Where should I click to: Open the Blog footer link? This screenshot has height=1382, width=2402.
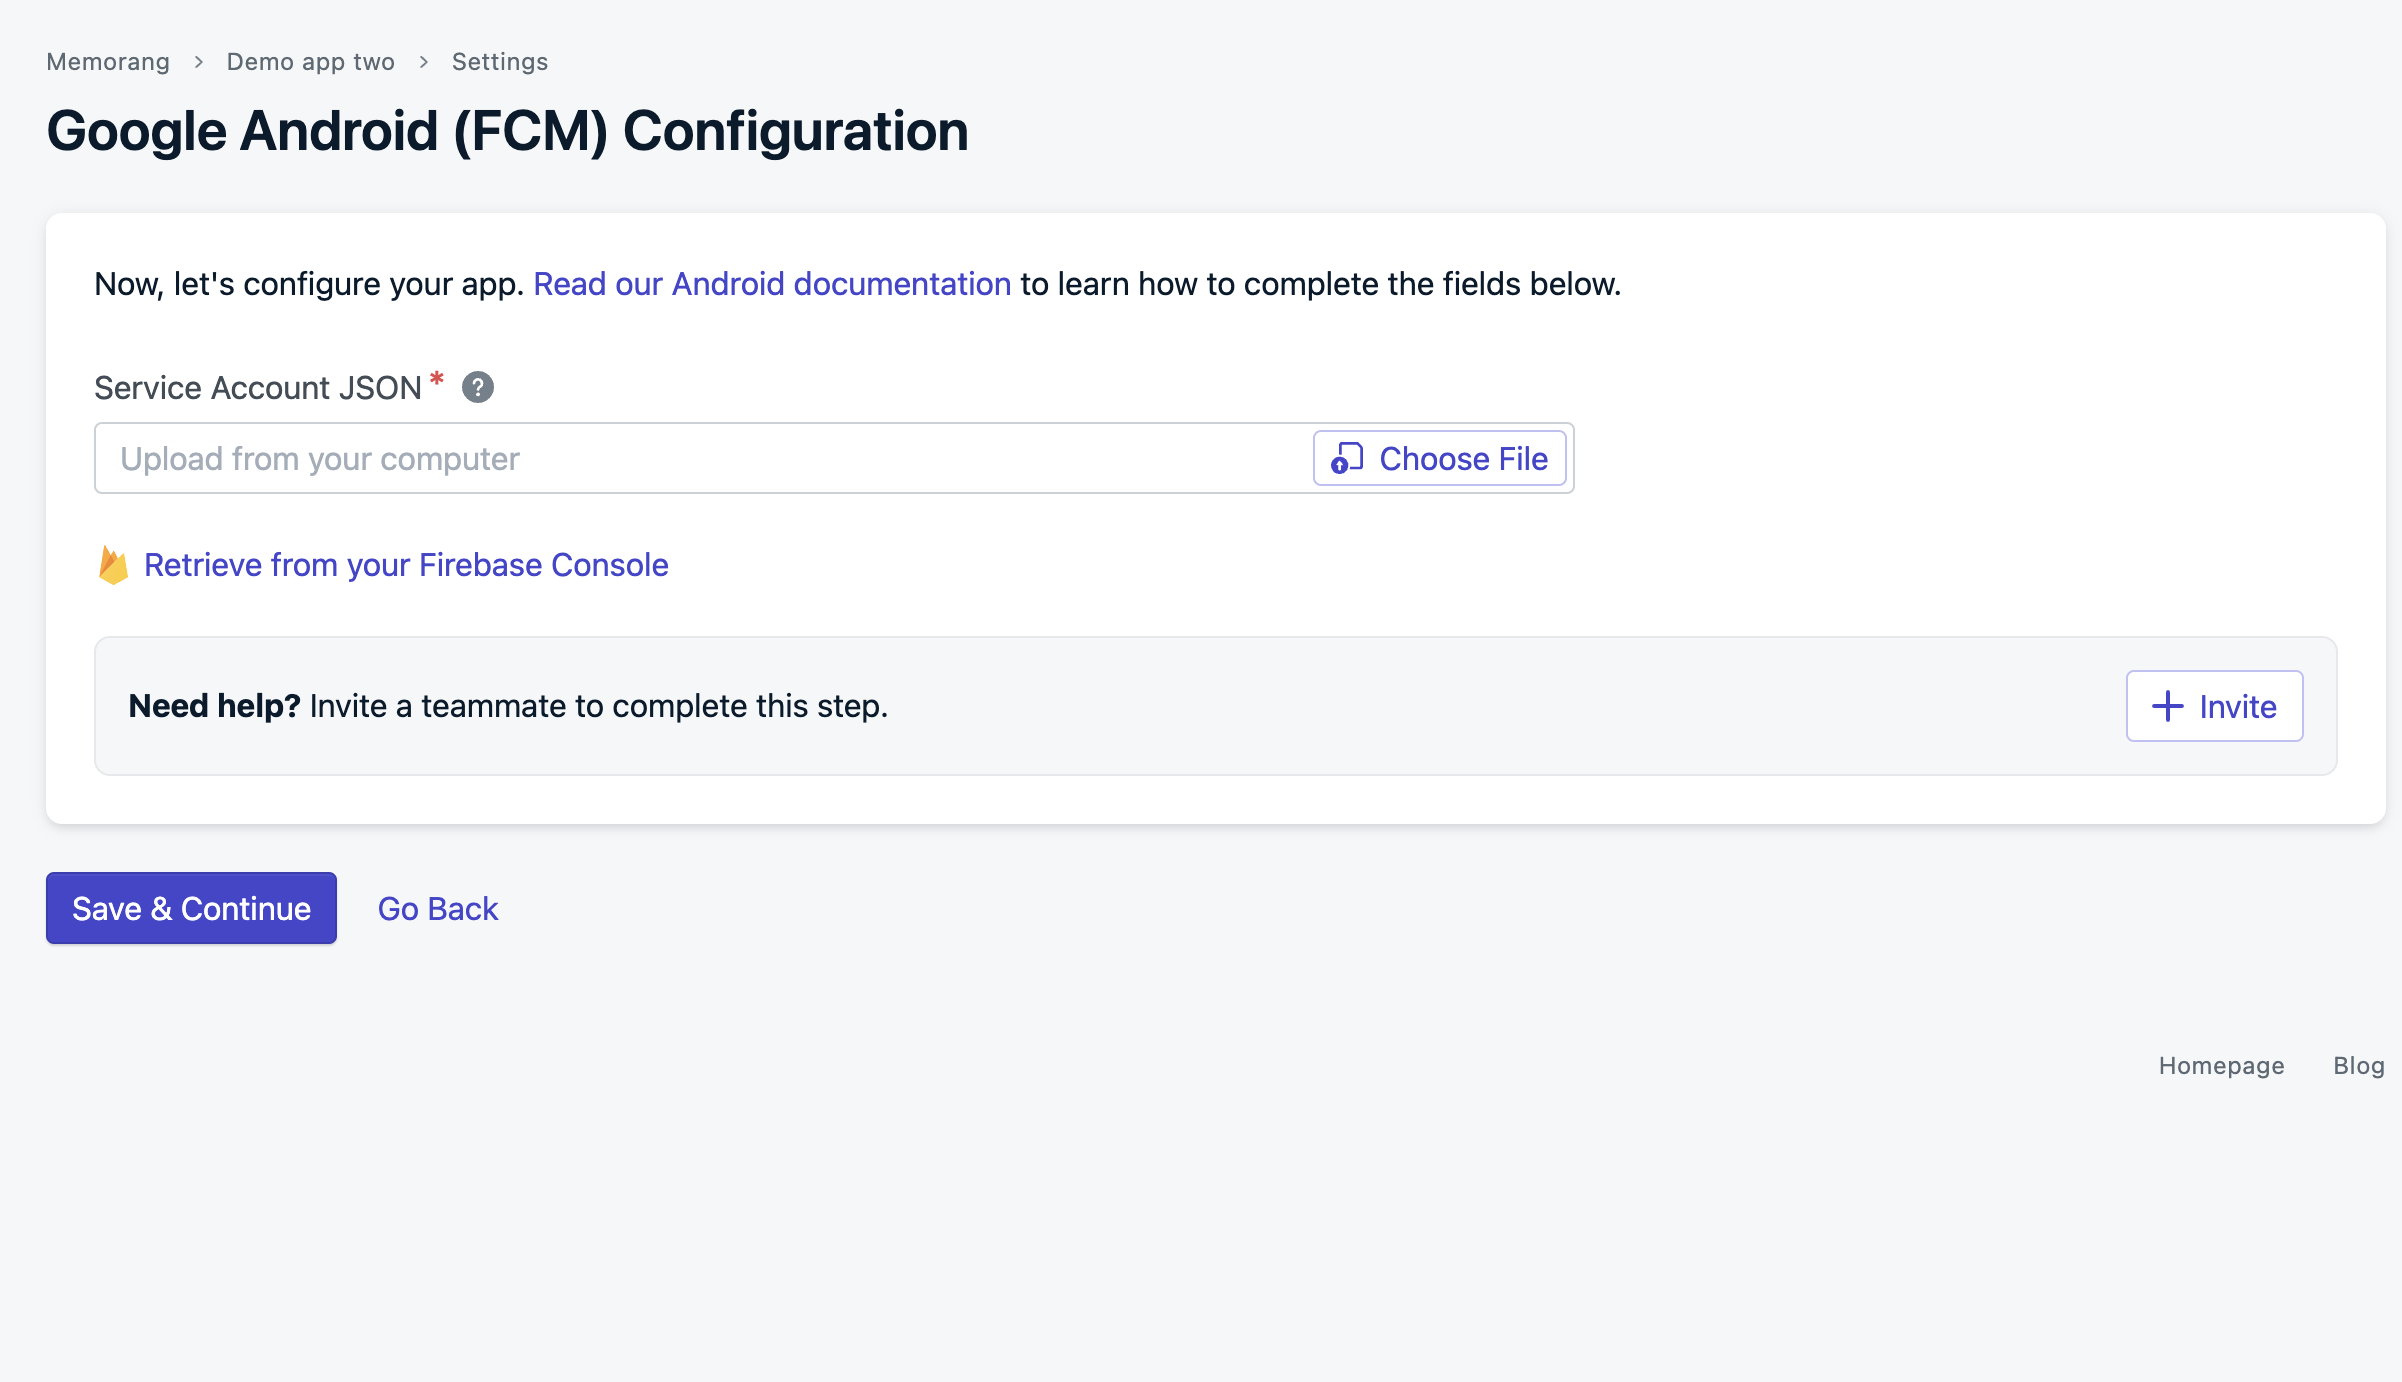(2358, 1066)
